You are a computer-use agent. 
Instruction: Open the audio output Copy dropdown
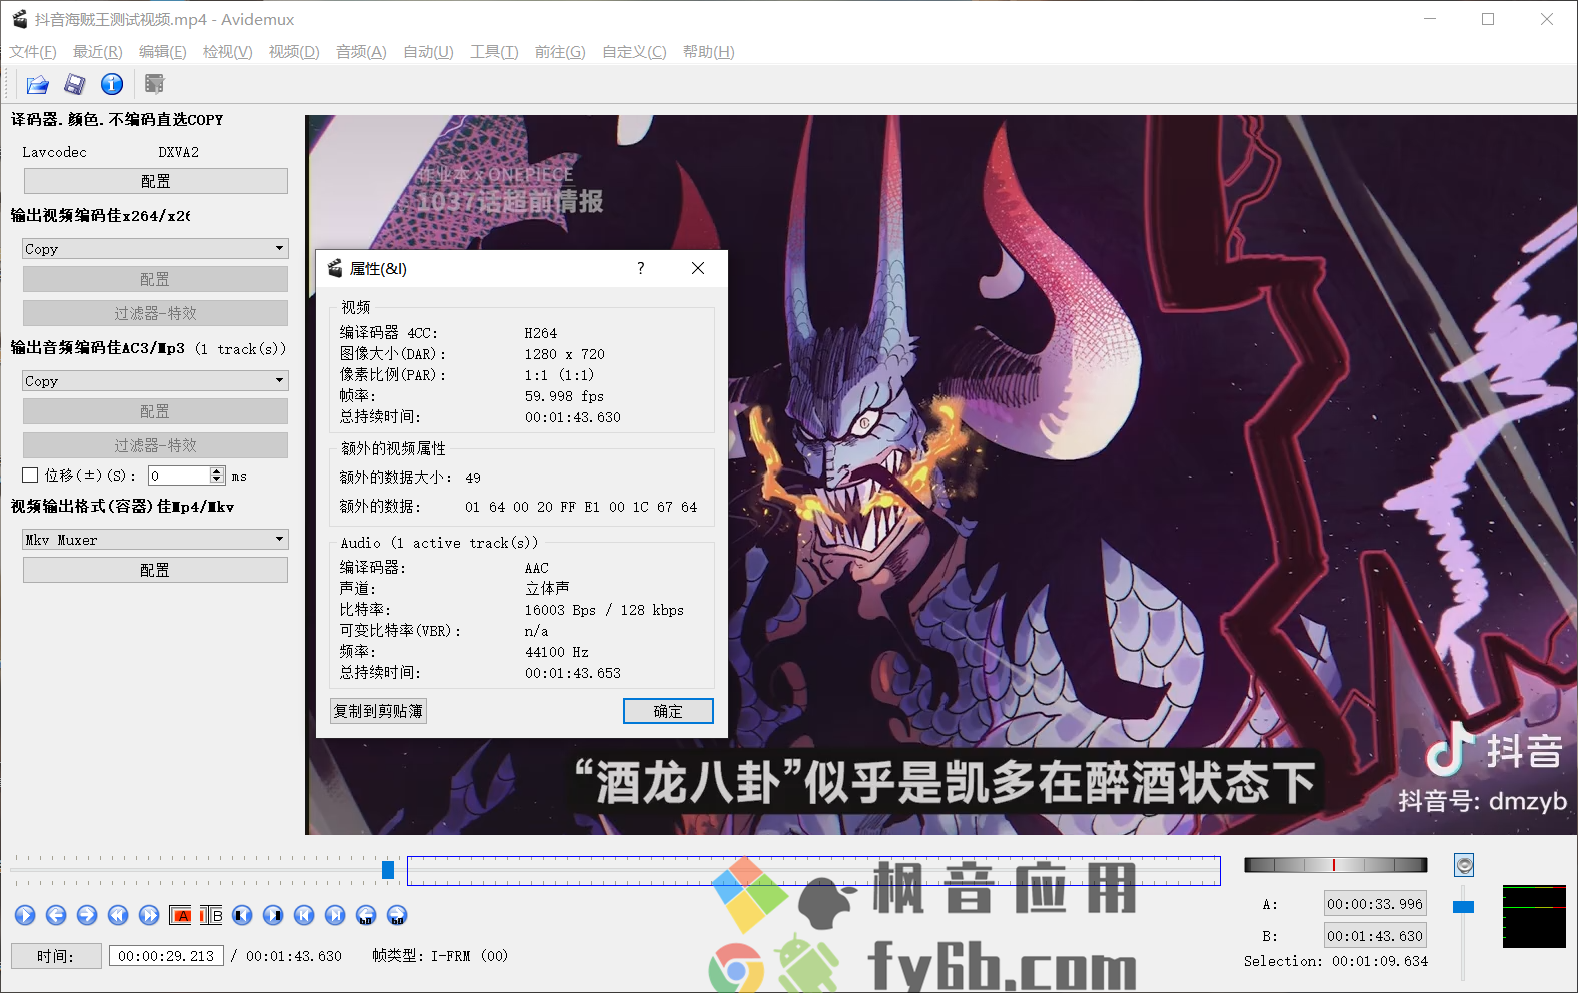(x=155, y=380)
